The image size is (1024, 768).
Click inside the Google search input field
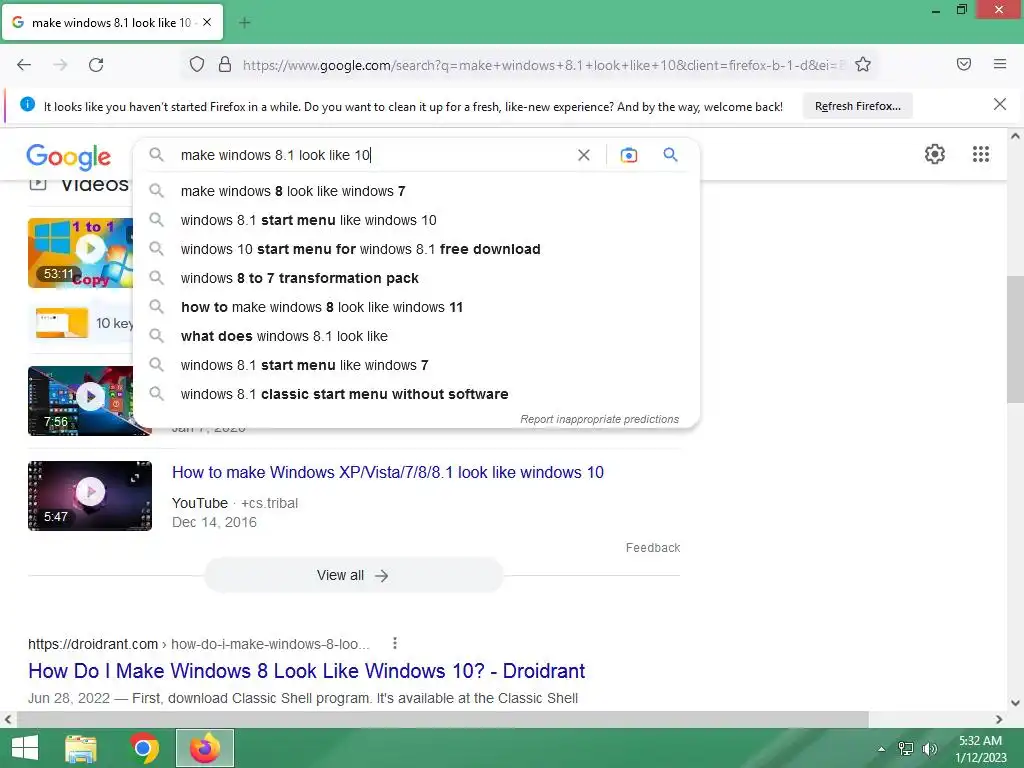[x=372, y=155]
